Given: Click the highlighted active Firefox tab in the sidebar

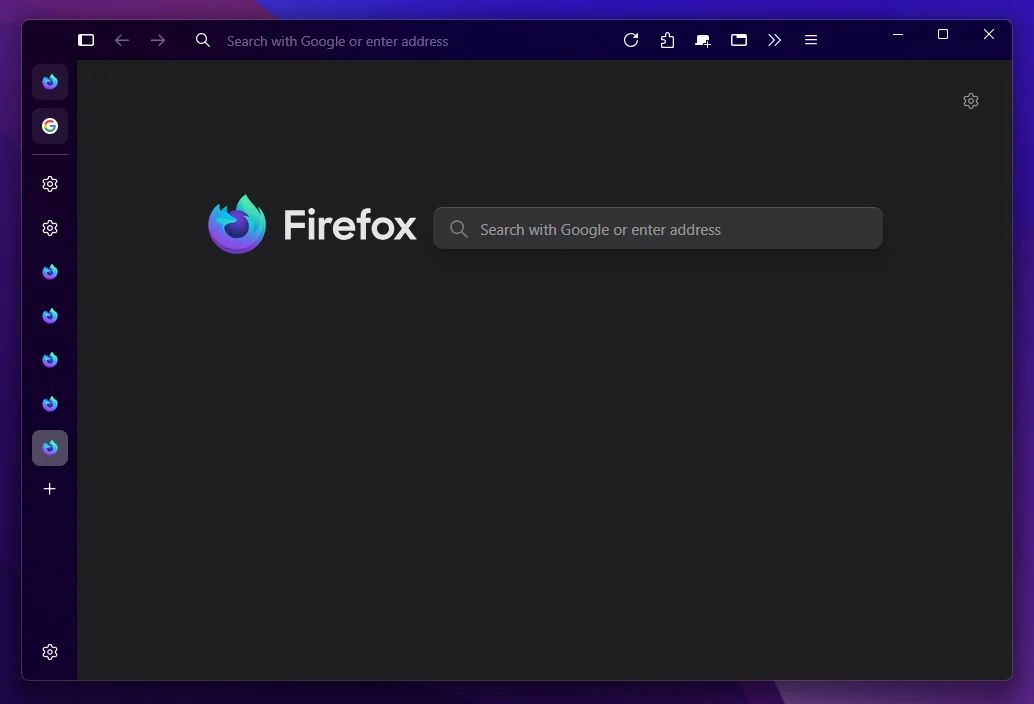Looking at the screenshot, I should (50, 448).
